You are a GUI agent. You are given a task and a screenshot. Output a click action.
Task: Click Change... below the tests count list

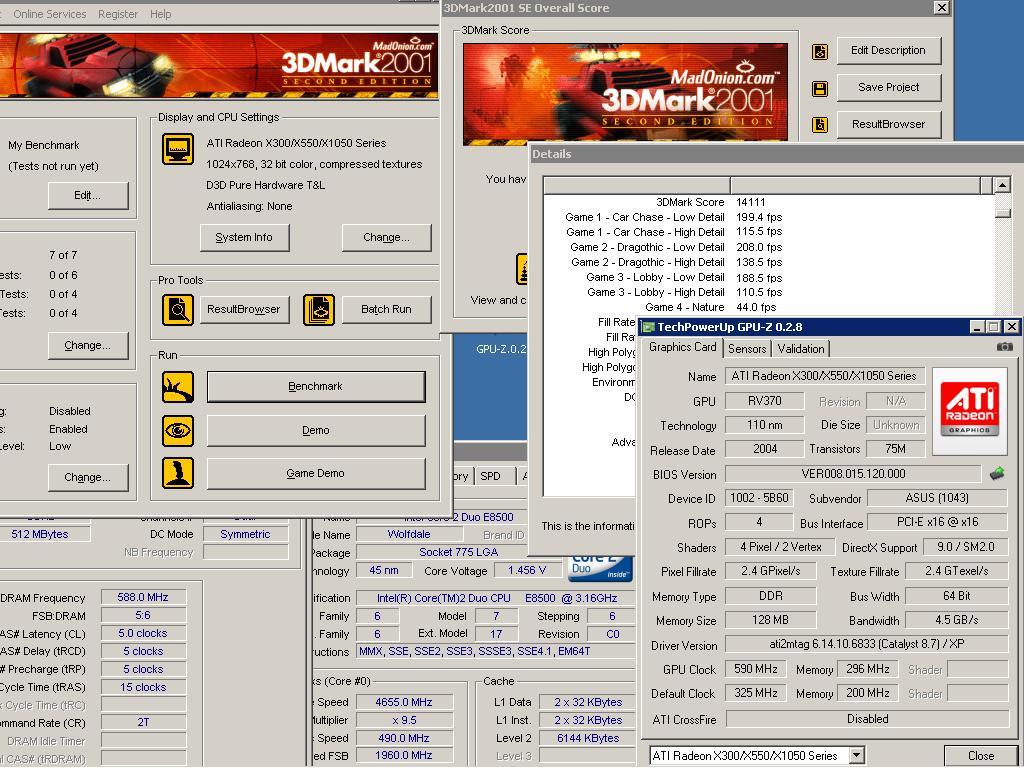click(88, 345)
